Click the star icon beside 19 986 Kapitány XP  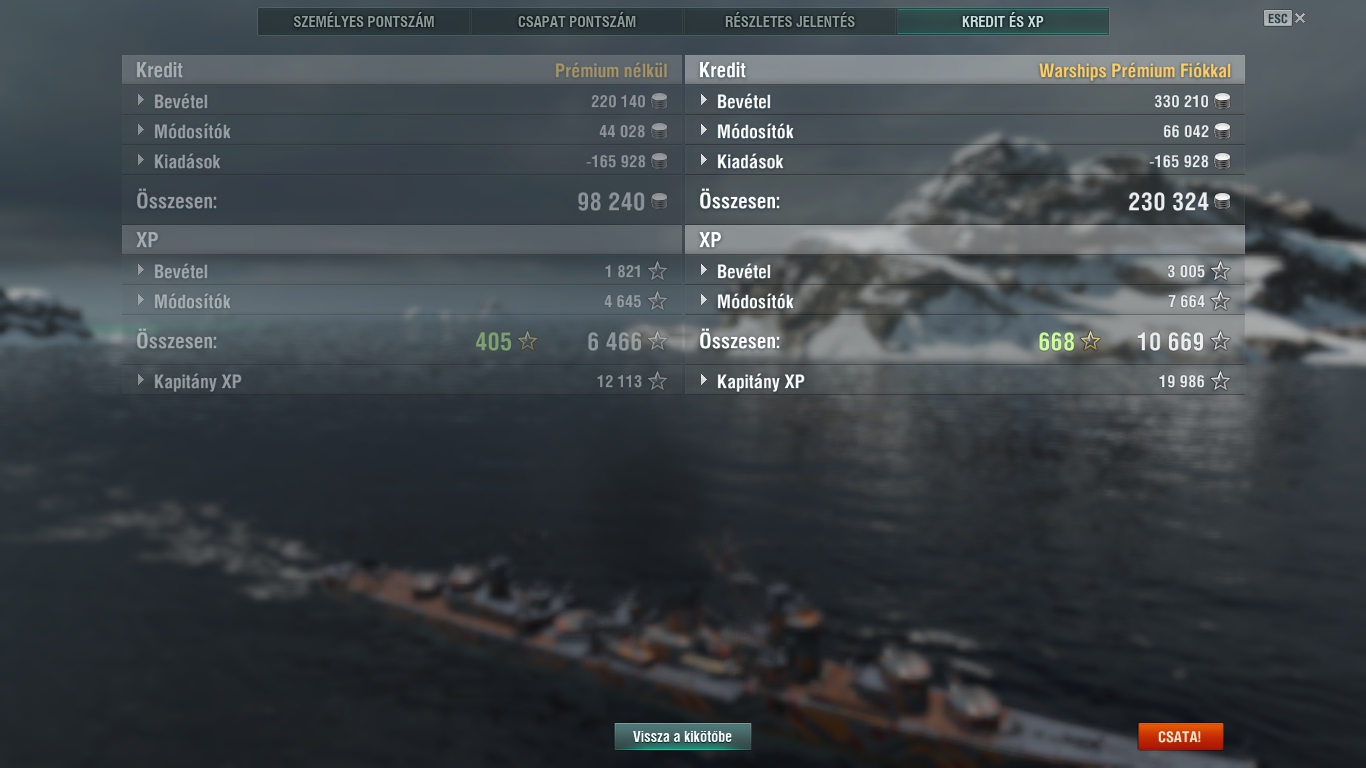pos(1220,381)
